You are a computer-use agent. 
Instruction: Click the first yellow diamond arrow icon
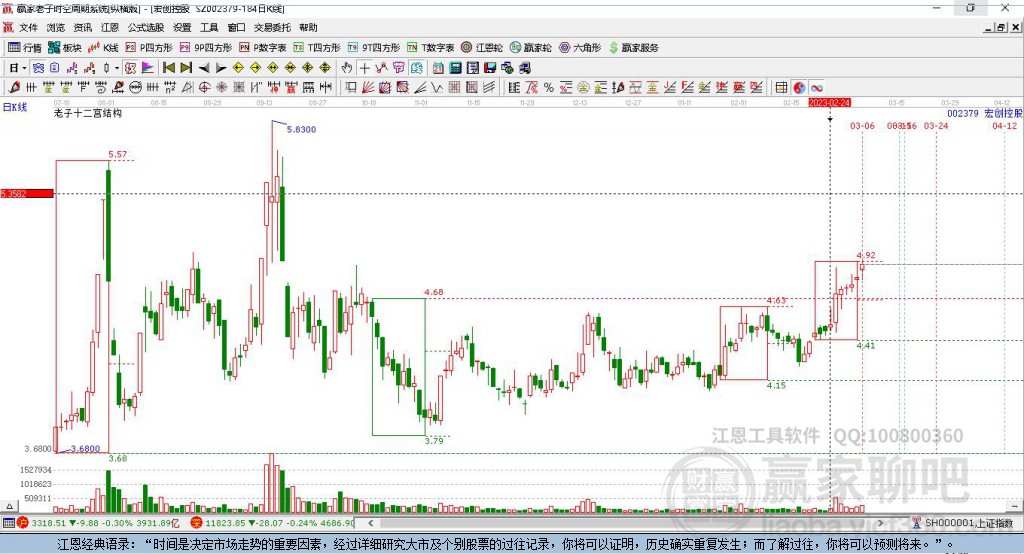[x=238, y=68]
